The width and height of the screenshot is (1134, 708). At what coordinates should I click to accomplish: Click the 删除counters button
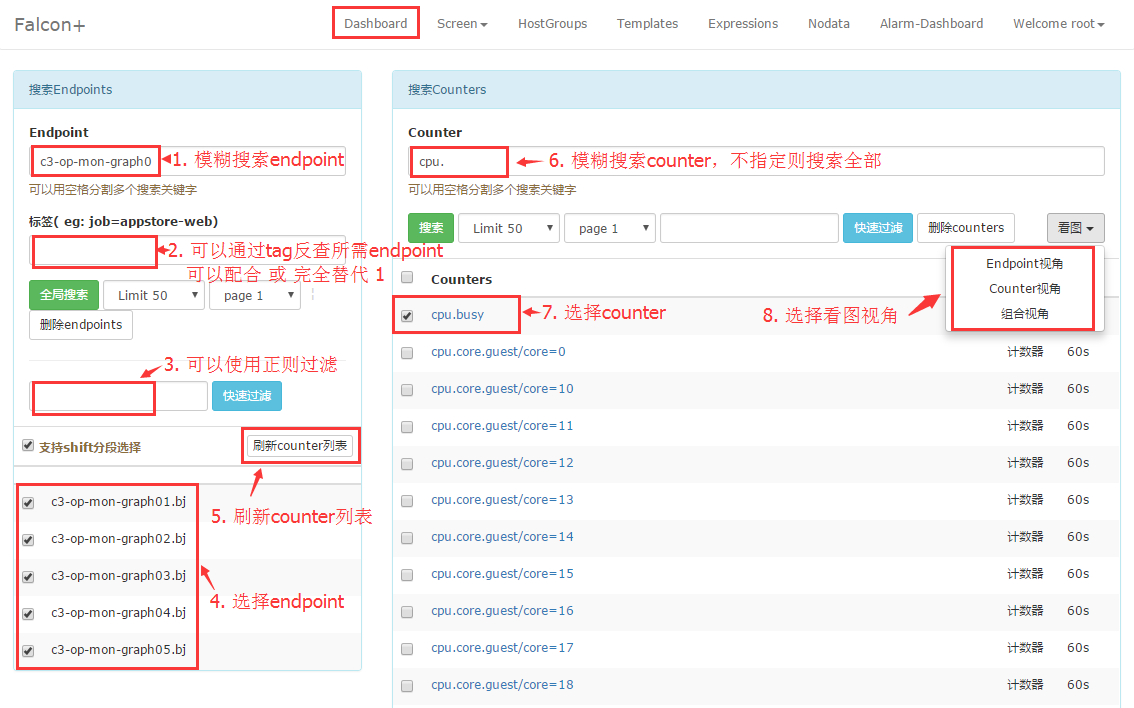coord(965,228)
